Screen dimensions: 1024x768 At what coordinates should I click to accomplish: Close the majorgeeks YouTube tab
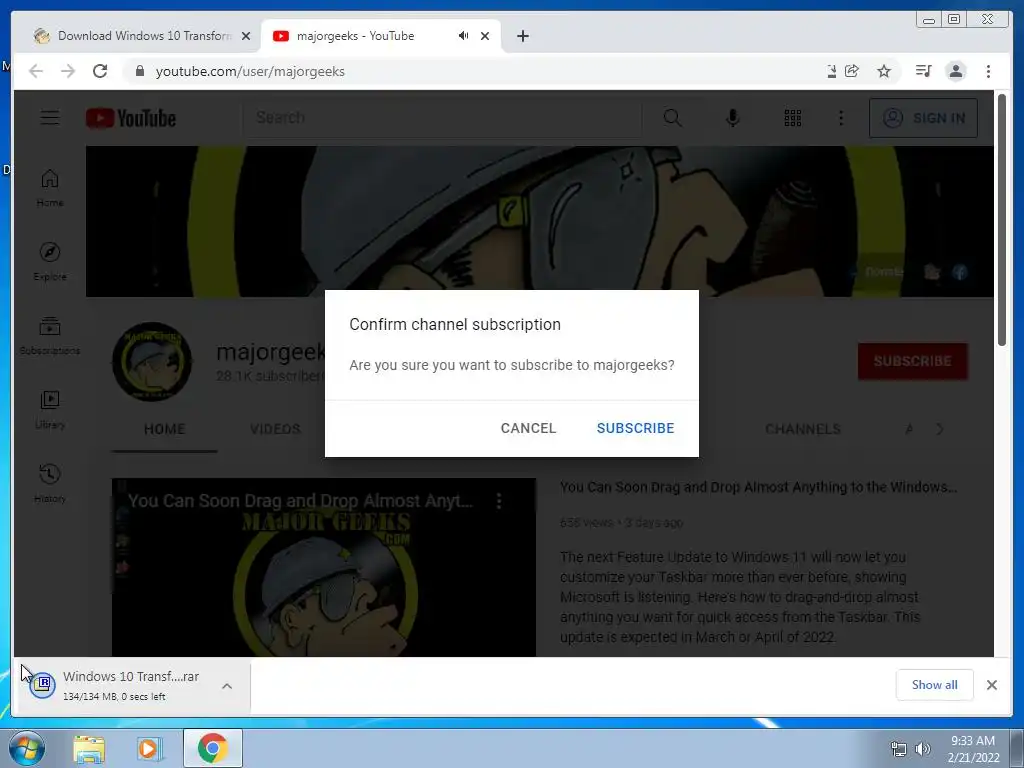[x=485, y=36]
